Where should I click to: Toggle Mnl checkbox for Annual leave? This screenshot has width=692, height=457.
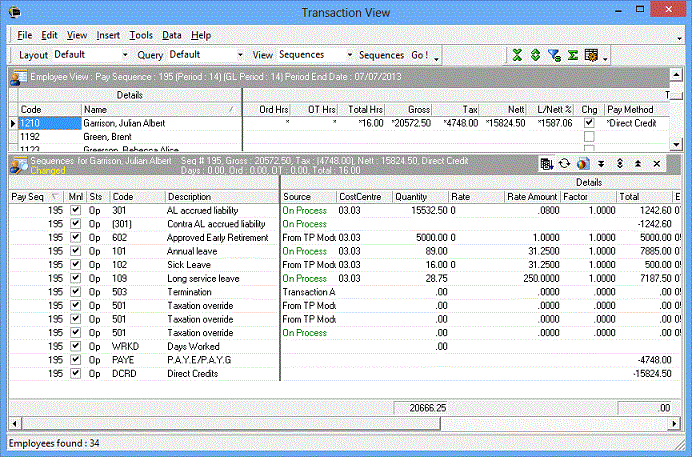click(75, 251)
